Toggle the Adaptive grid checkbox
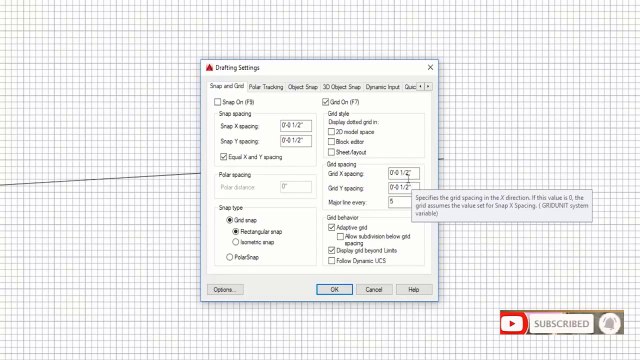 [331, 227]
